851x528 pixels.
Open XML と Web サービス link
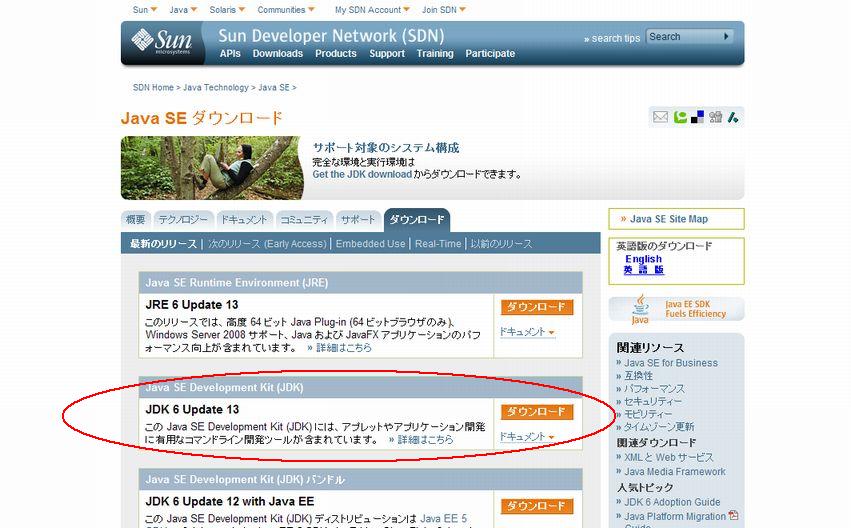pos(669,457)
